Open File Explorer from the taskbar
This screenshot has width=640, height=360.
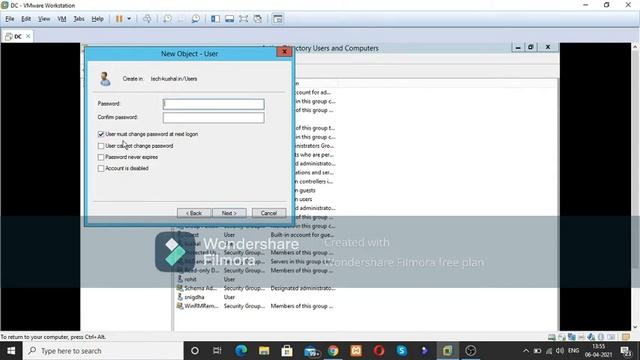pyautogui.click(x=264, y=351)
